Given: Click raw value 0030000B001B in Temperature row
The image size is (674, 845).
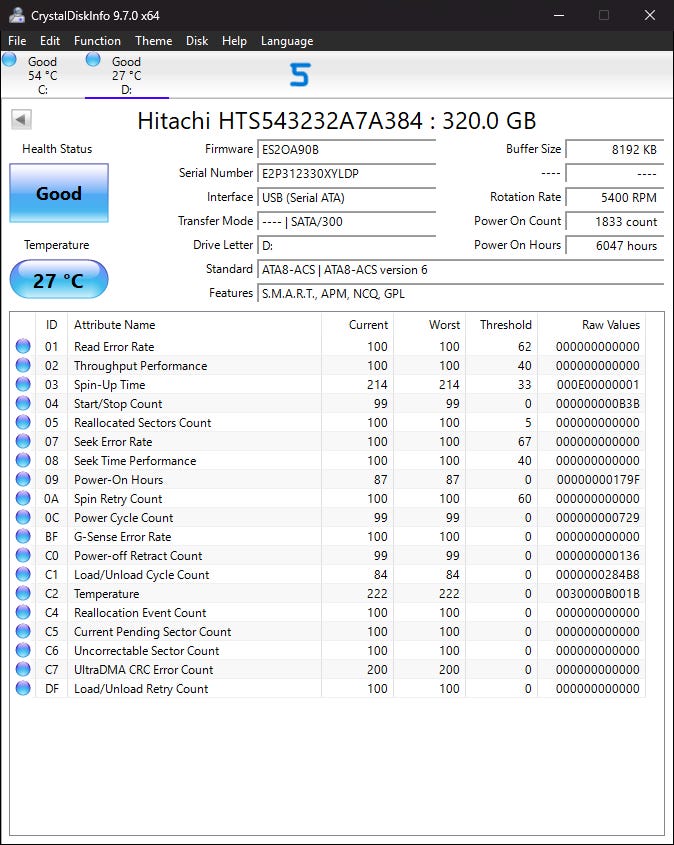Looking at the screenshot, I should [x=598, y=593].
